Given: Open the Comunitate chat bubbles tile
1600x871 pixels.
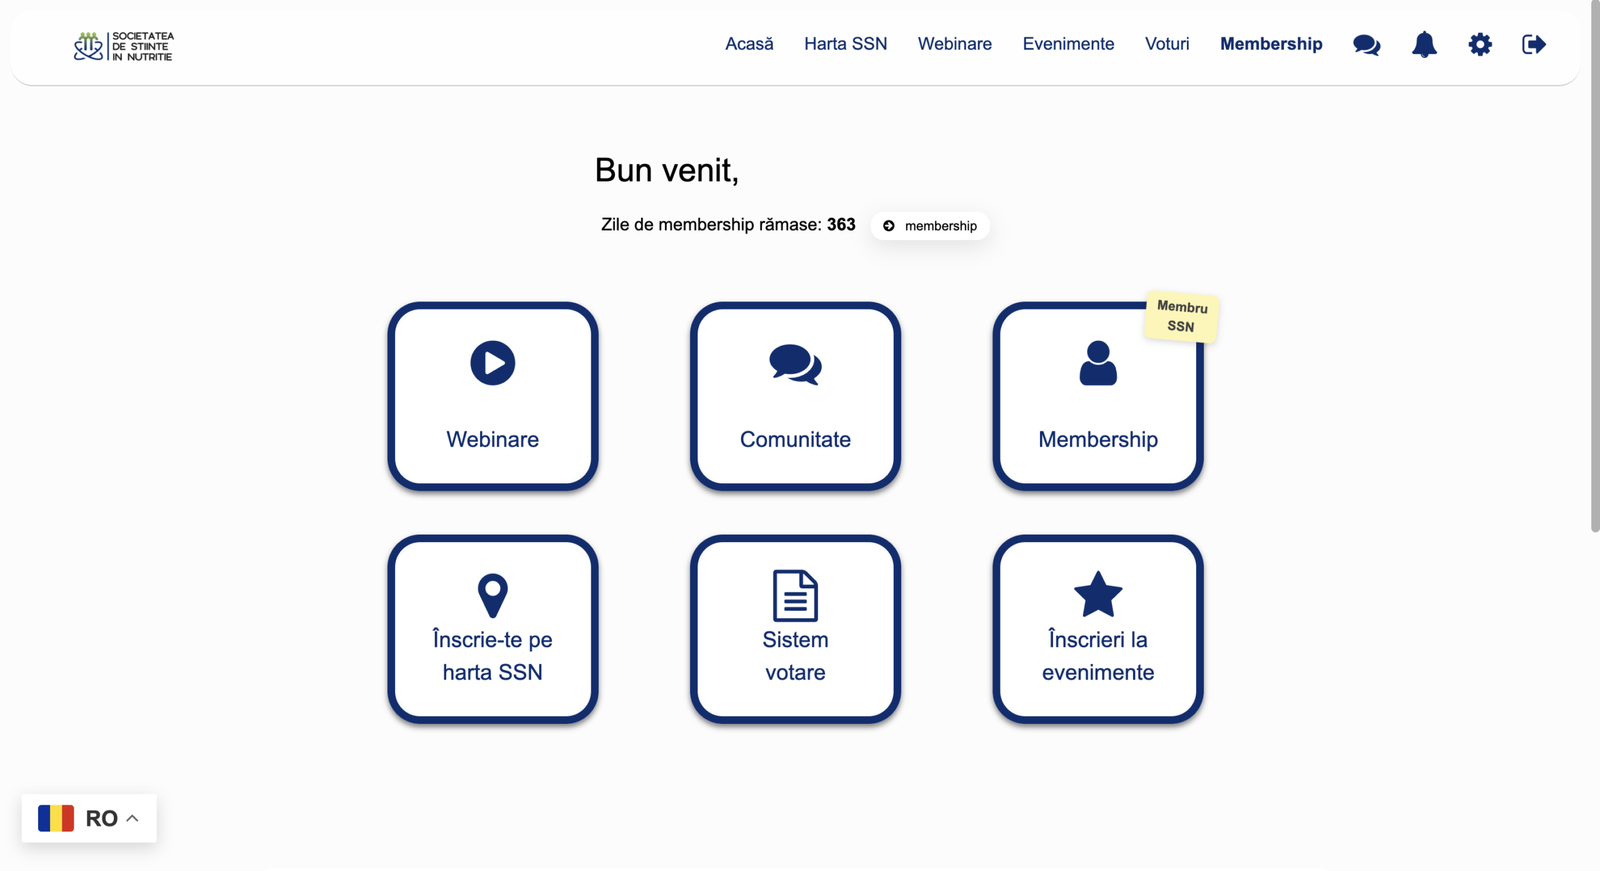Looking at the screenshot, I should coord(795,396).
